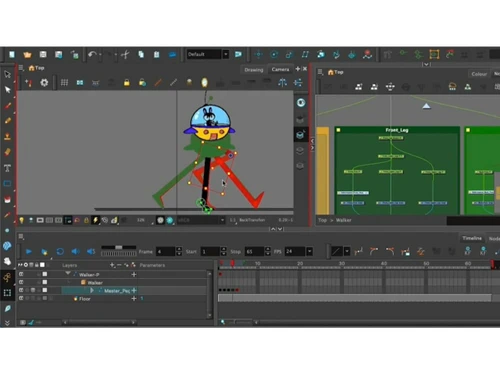Click the Cut scissors icon

pos(125,55)
